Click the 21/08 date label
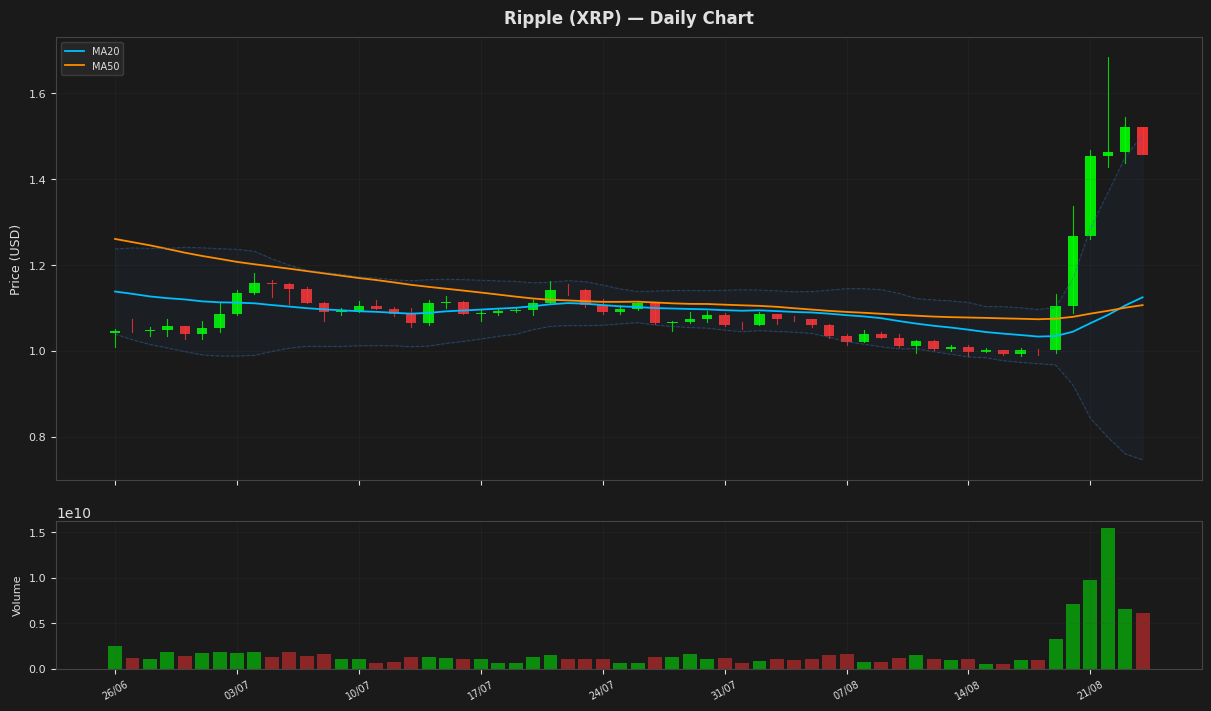The width and height of the screenshot is (1211, 711). [x=1090, y=690]
